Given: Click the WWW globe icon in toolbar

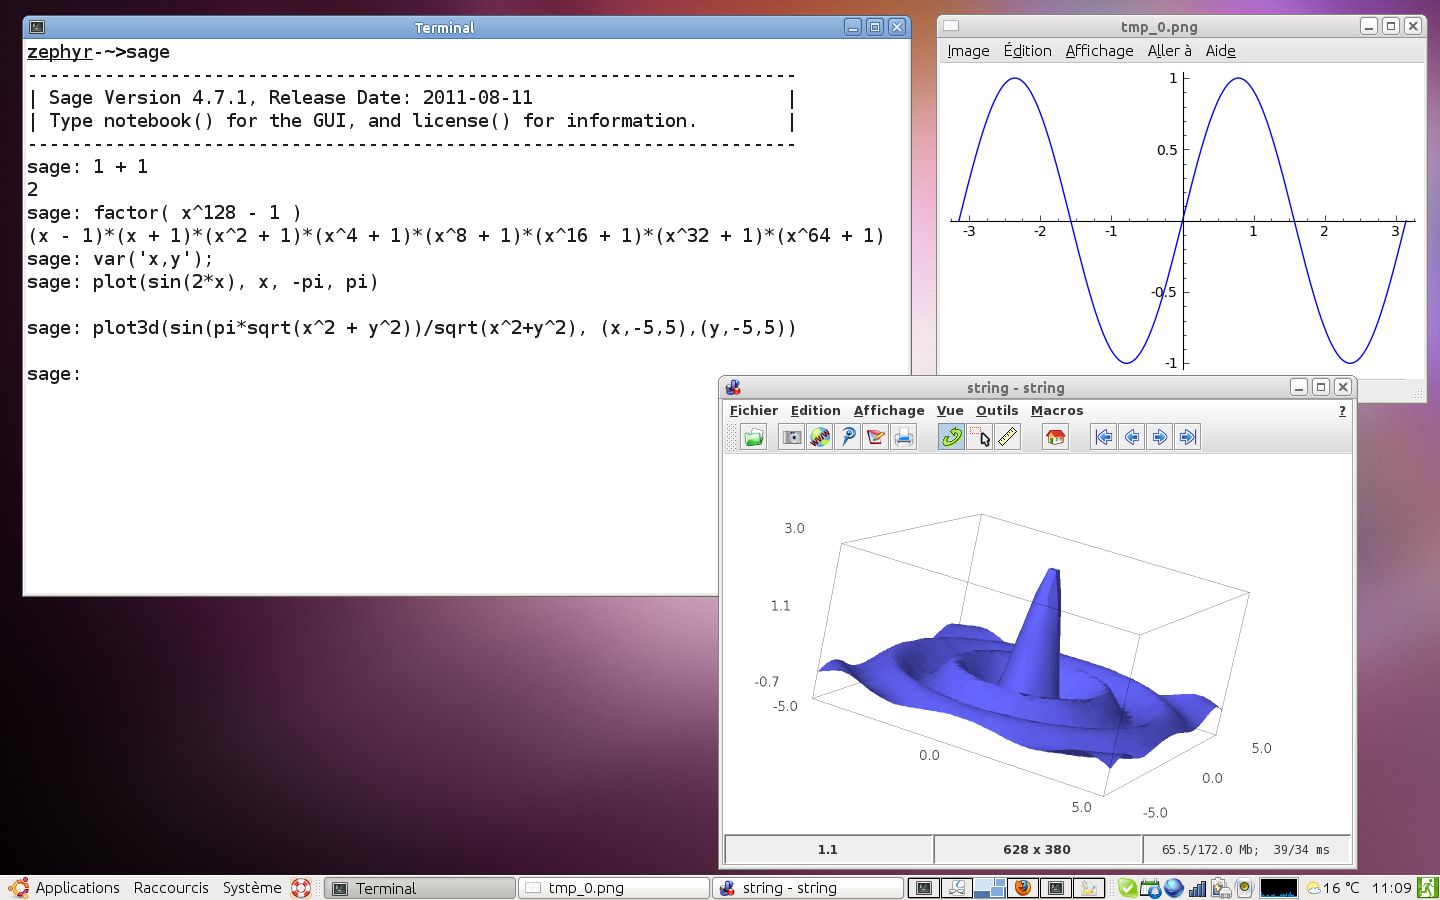Looking at the screenshot, I should tap(820, 437).
